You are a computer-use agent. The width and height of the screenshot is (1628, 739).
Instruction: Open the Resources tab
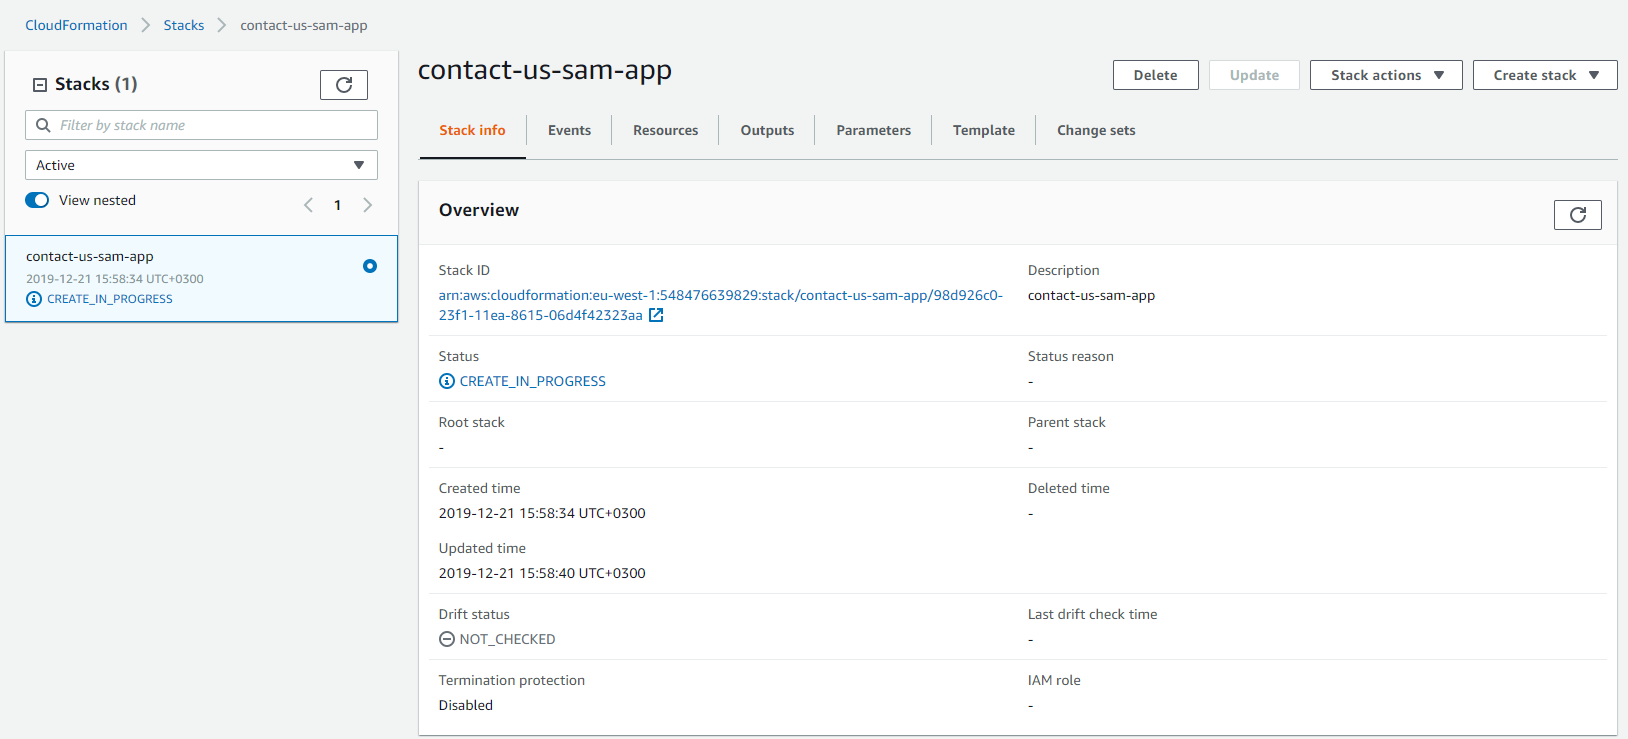click(x=665, y=130)
